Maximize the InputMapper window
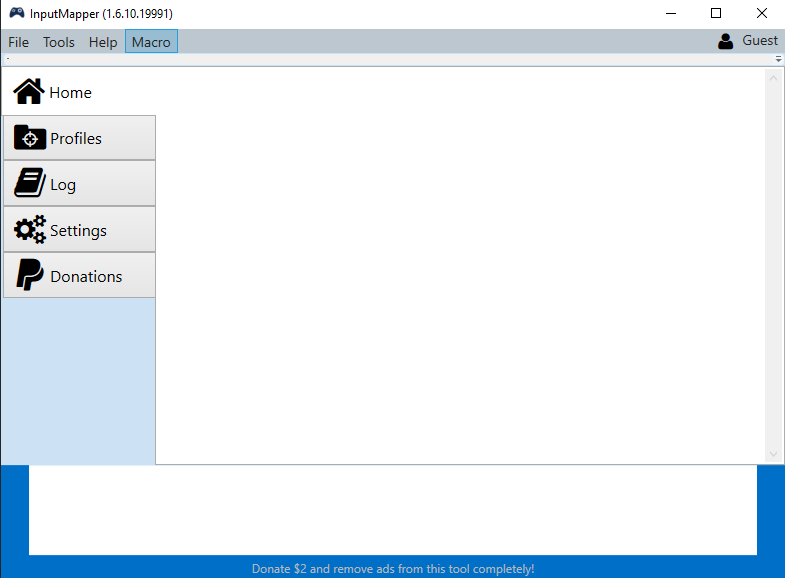785x578 pixels. click(716, 14)
